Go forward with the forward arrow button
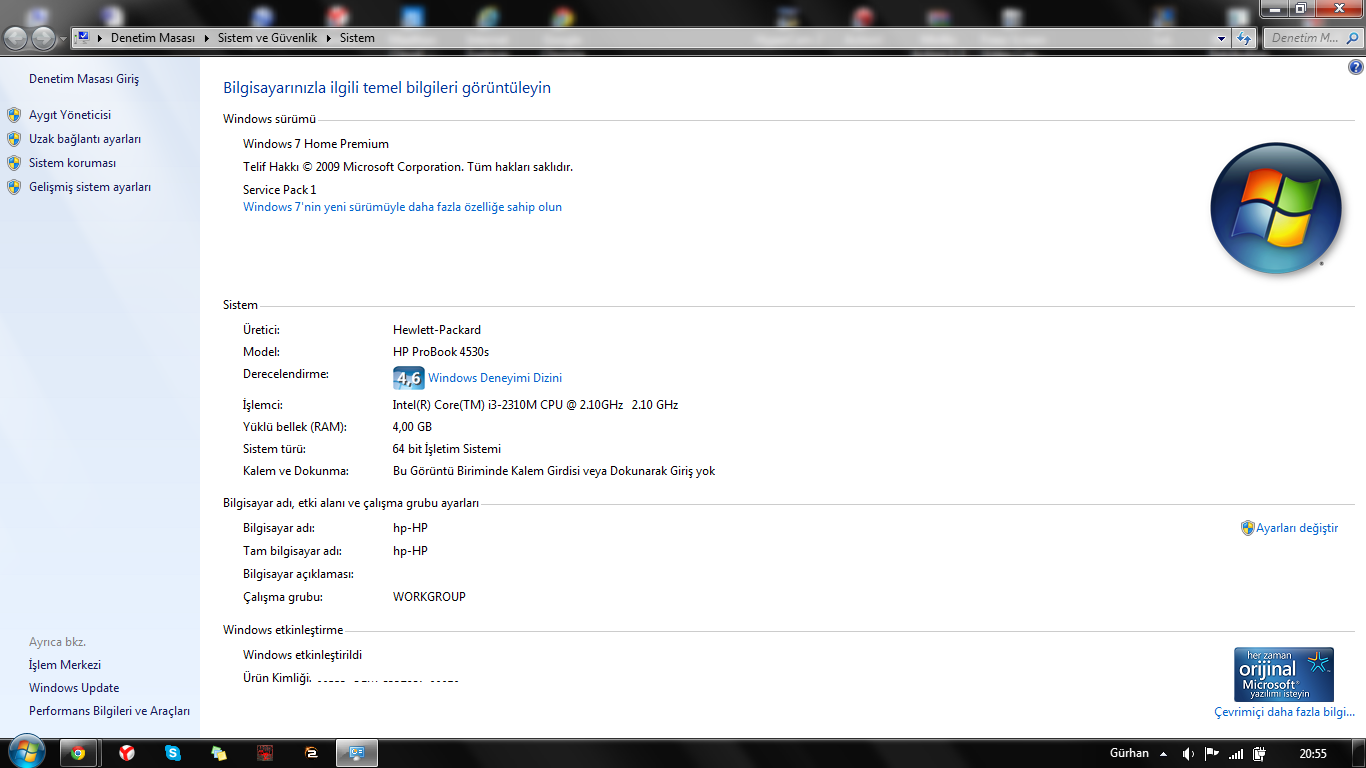Viewport: 1366px width, 768px height. [x=44, y=38]
